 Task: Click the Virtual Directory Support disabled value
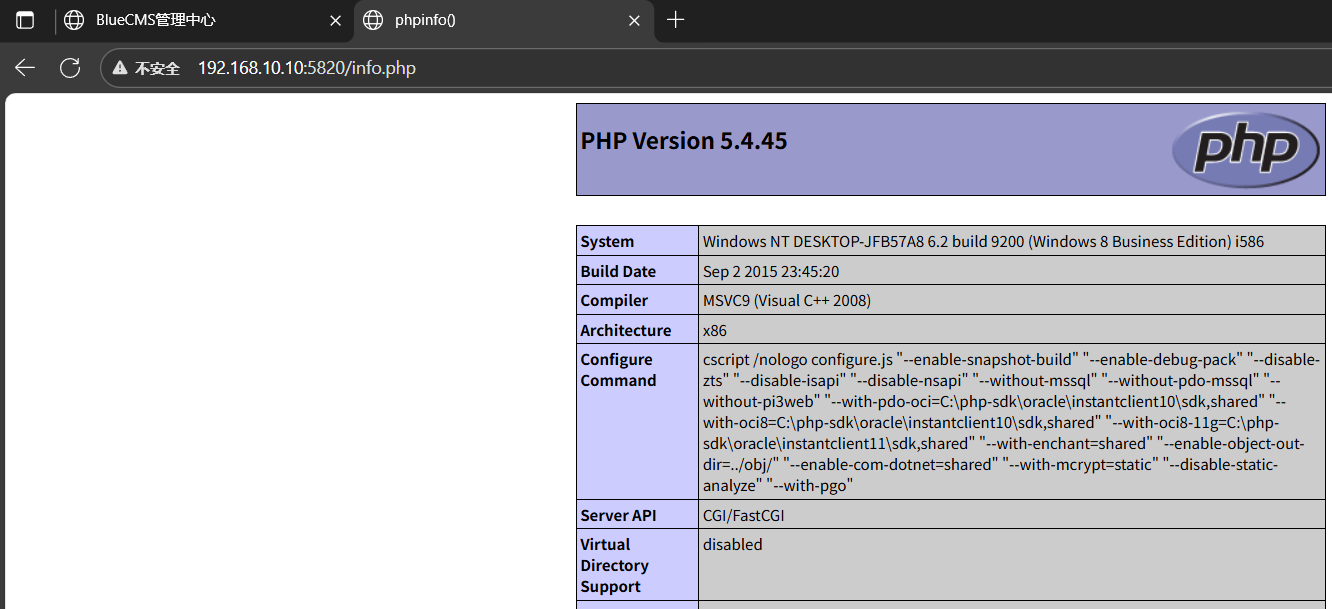(732, 545)
